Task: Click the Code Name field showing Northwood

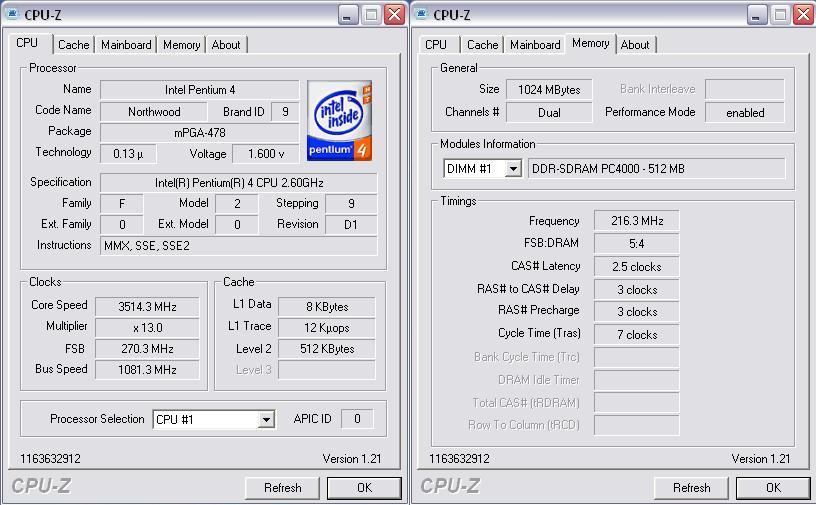Action: 154,111
